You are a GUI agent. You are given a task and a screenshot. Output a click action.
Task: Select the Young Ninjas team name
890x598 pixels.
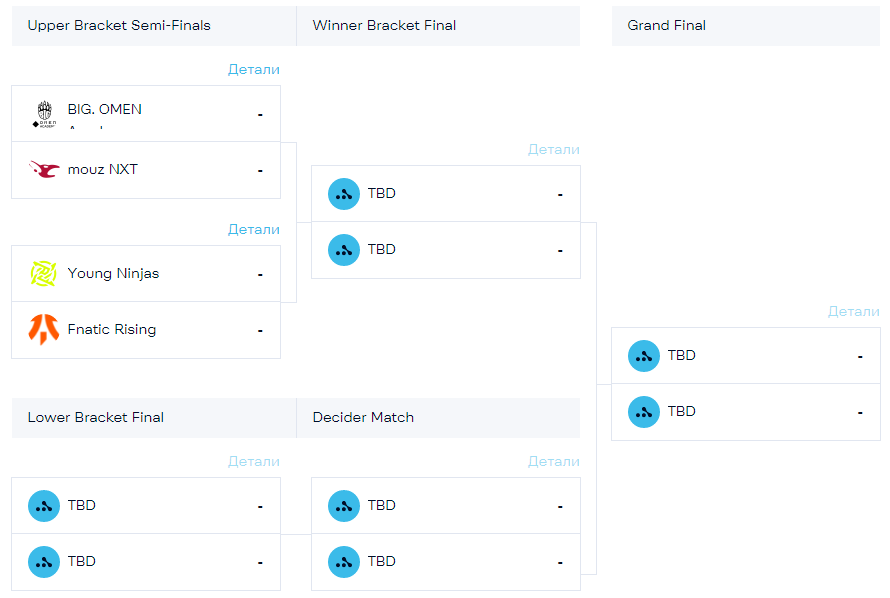113,273
